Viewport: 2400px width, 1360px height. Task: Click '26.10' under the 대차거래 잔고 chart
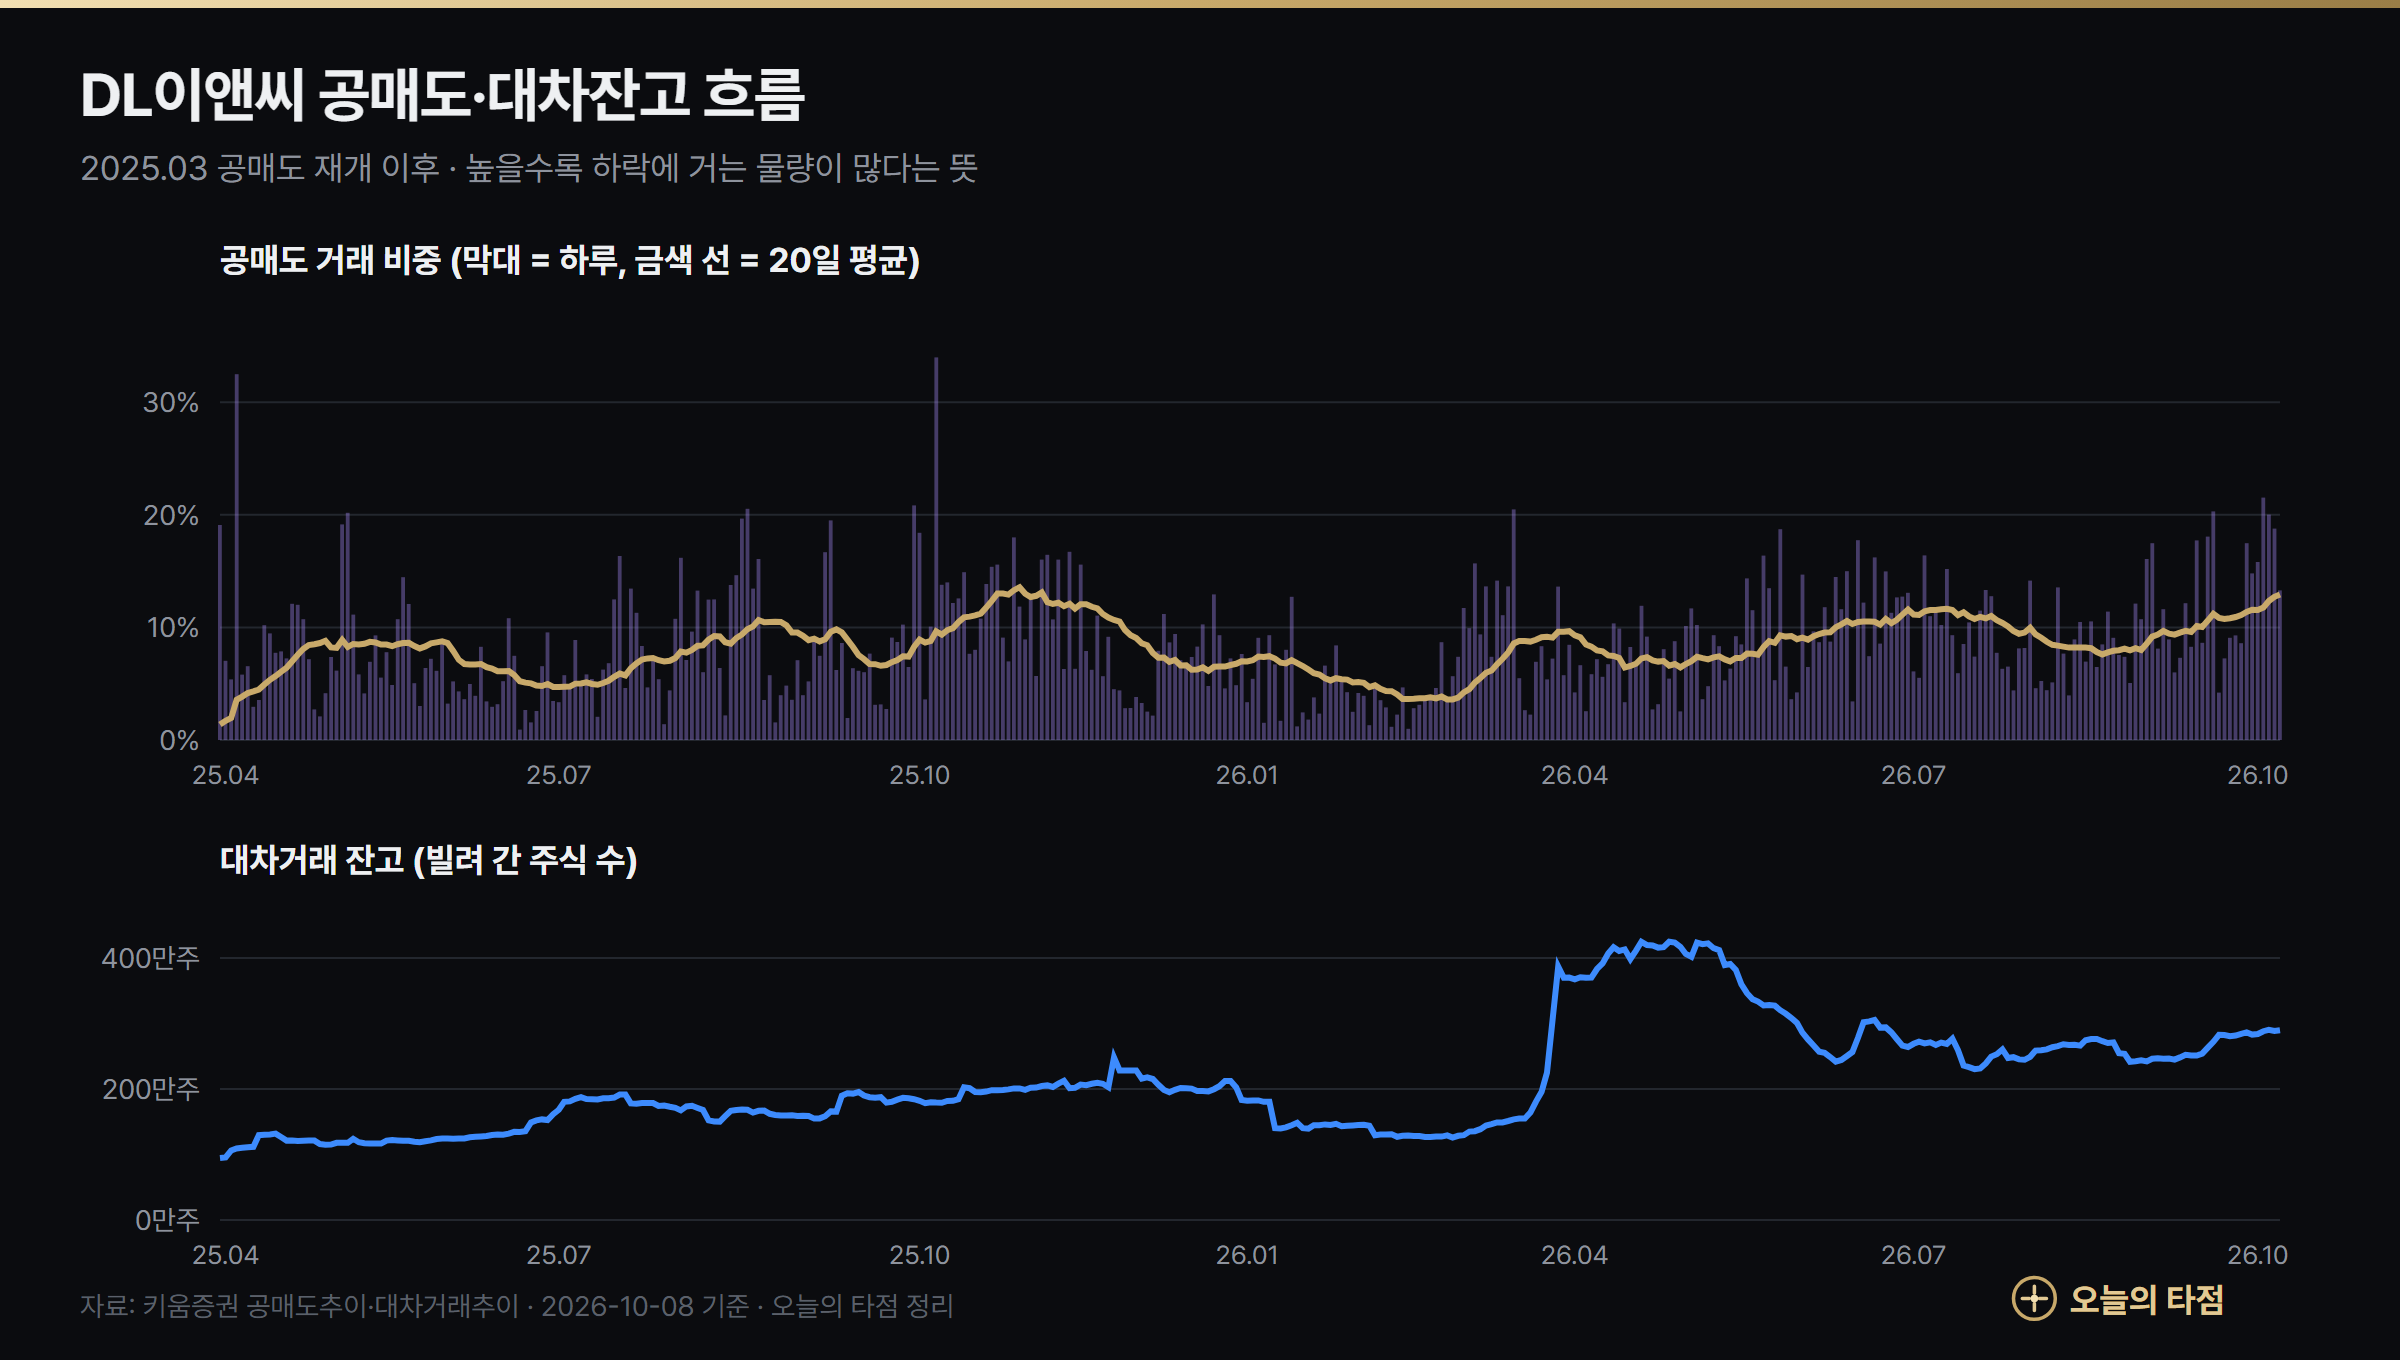(x=2257, y=1255)
